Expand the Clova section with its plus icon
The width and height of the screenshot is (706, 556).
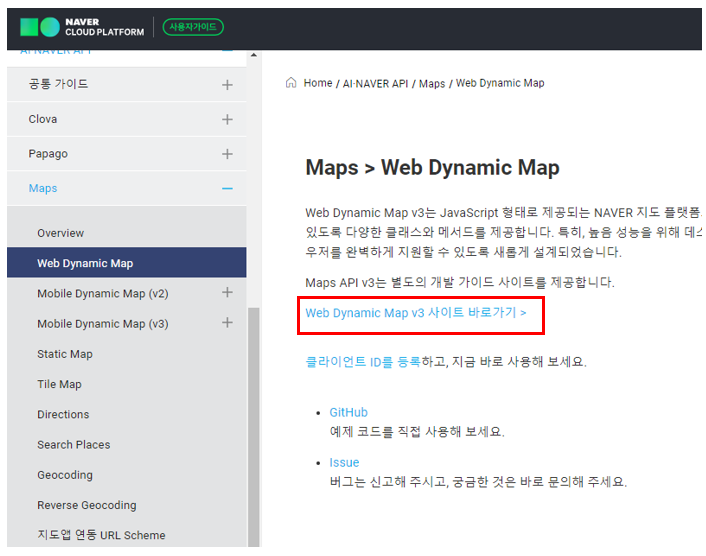tap(227, 119)
